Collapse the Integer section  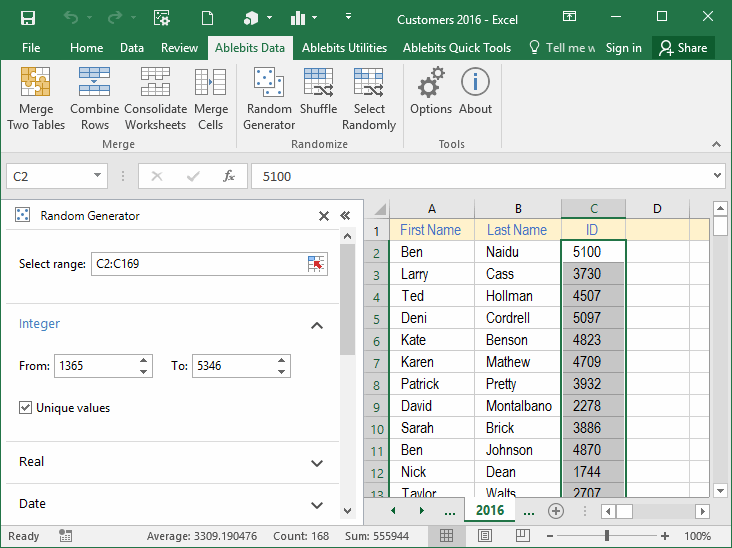click(317, 325)
